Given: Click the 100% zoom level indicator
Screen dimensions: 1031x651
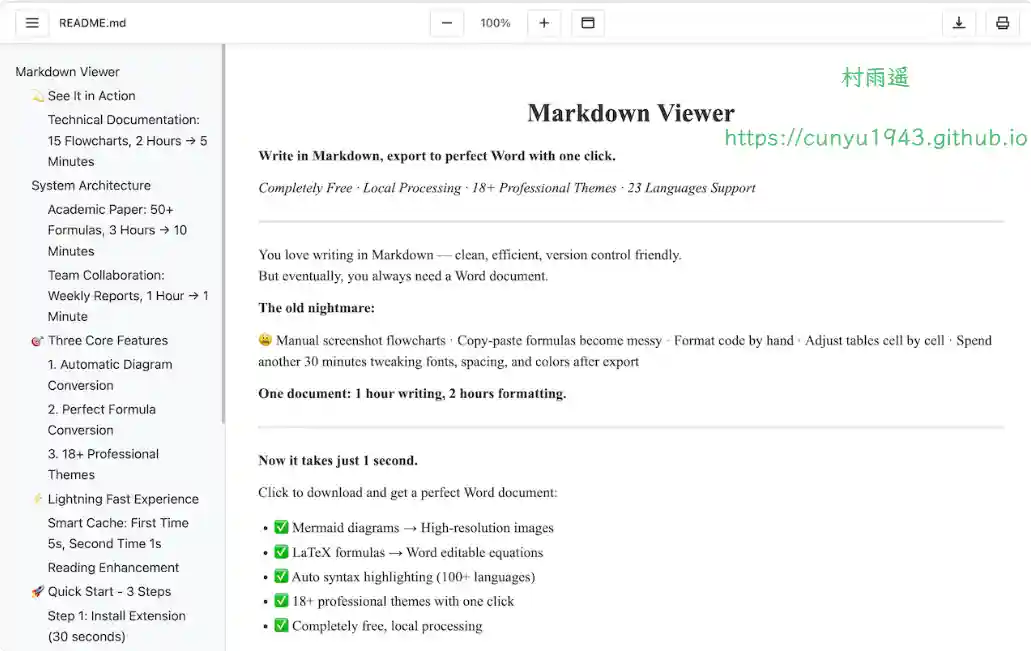Looking at the screenshot, I should tap(495, 23).
